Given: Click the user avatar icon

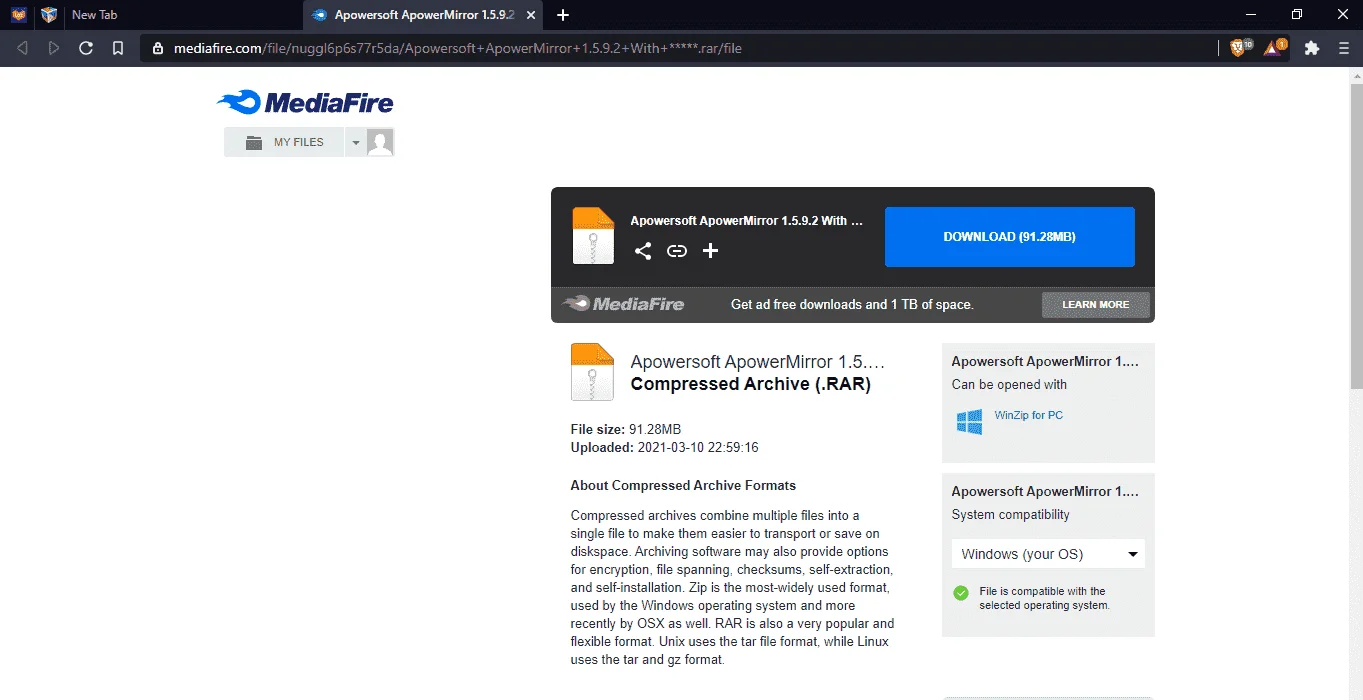Looking at the screenshot, I should 380,142.
